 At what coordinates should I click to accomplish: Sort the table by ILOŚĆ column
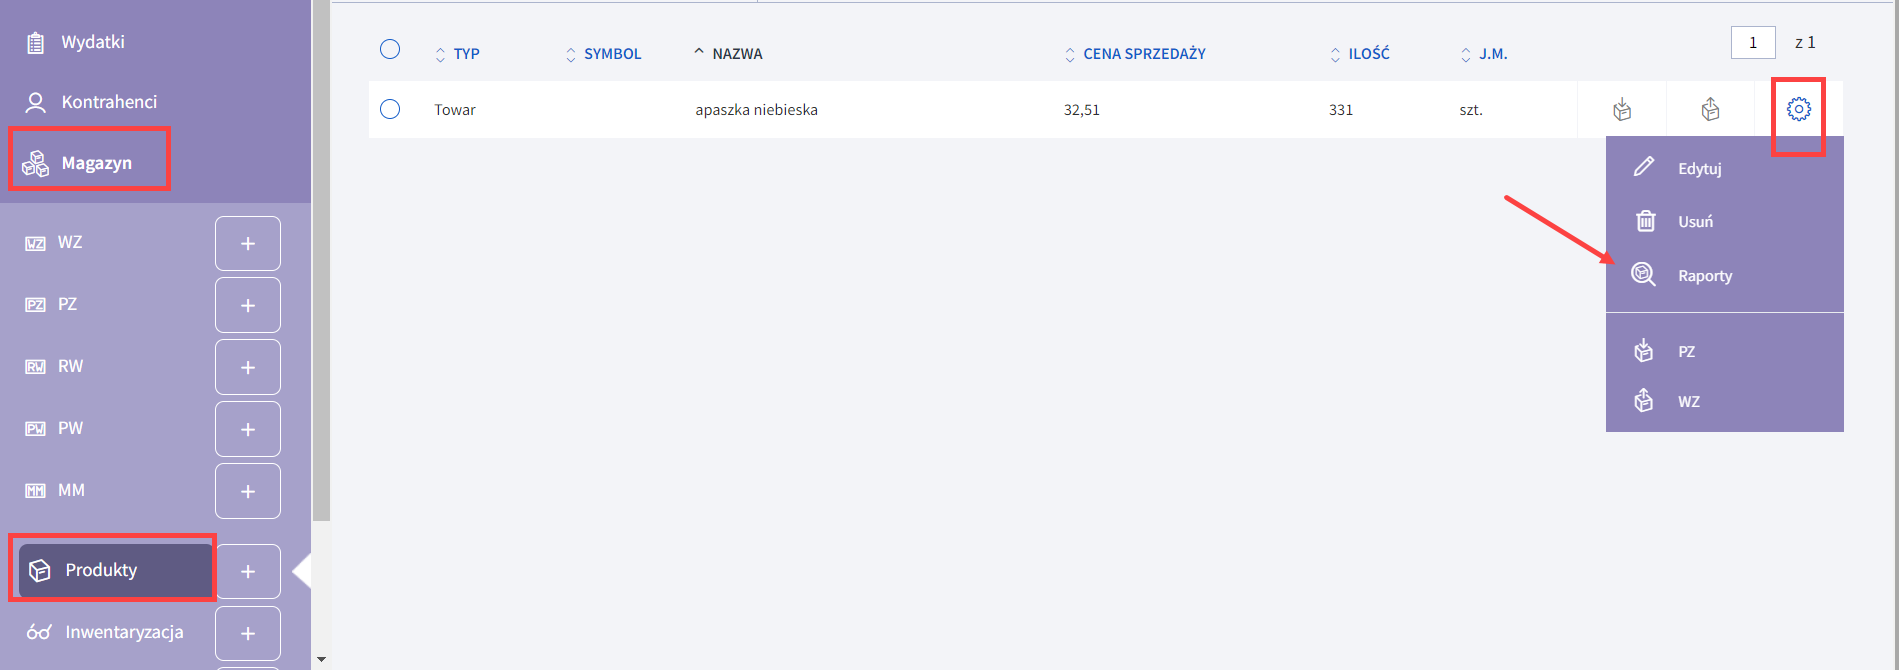pyautogui.click(x=1367, y=54)
